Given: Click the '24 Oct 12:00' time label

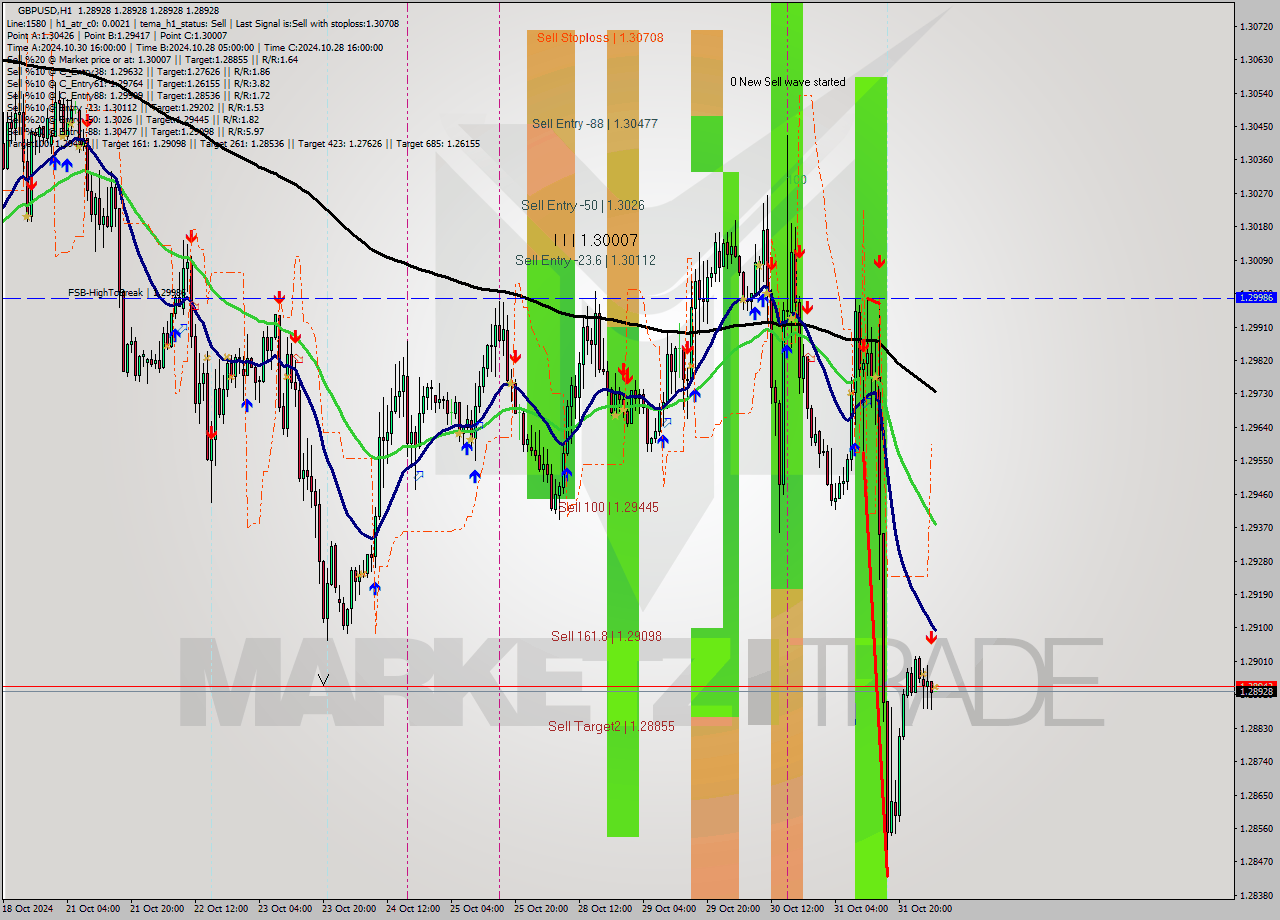Looking at the screenshot, I should (413, 909).
